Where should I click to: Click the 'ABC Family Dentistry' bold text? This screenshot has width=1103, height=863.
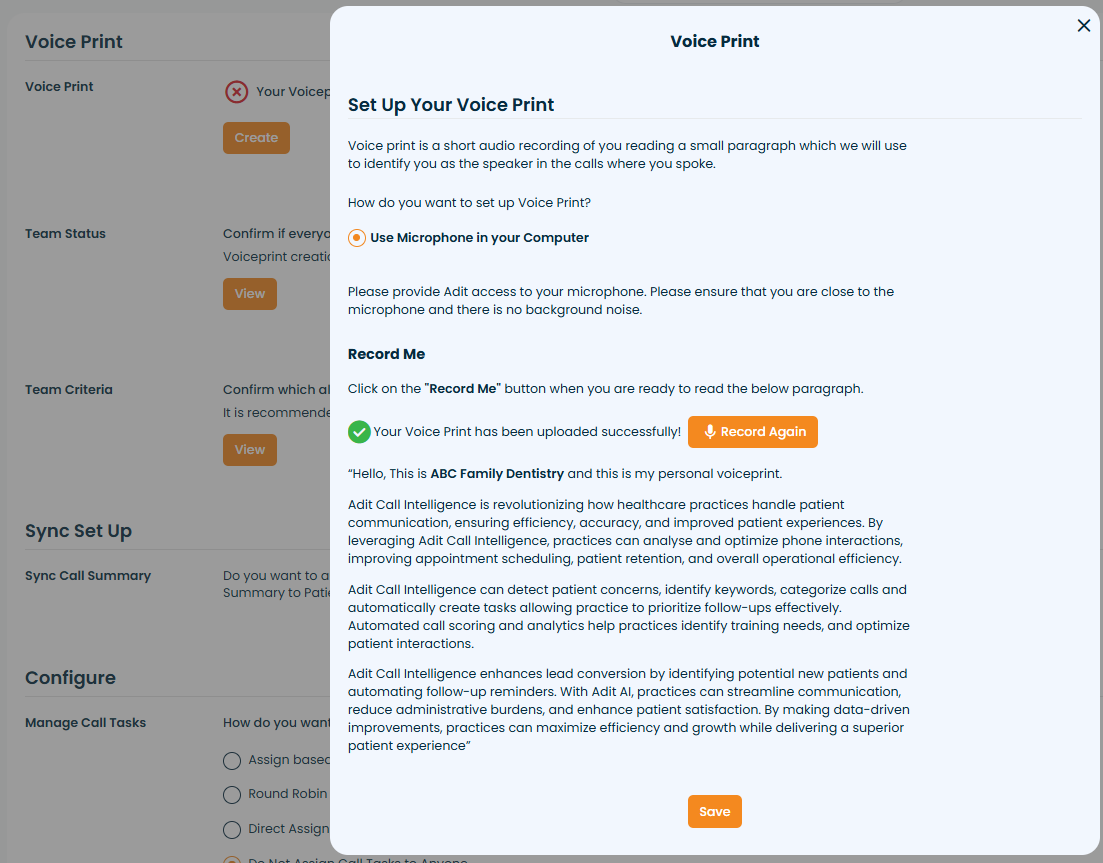coord(497,473)
